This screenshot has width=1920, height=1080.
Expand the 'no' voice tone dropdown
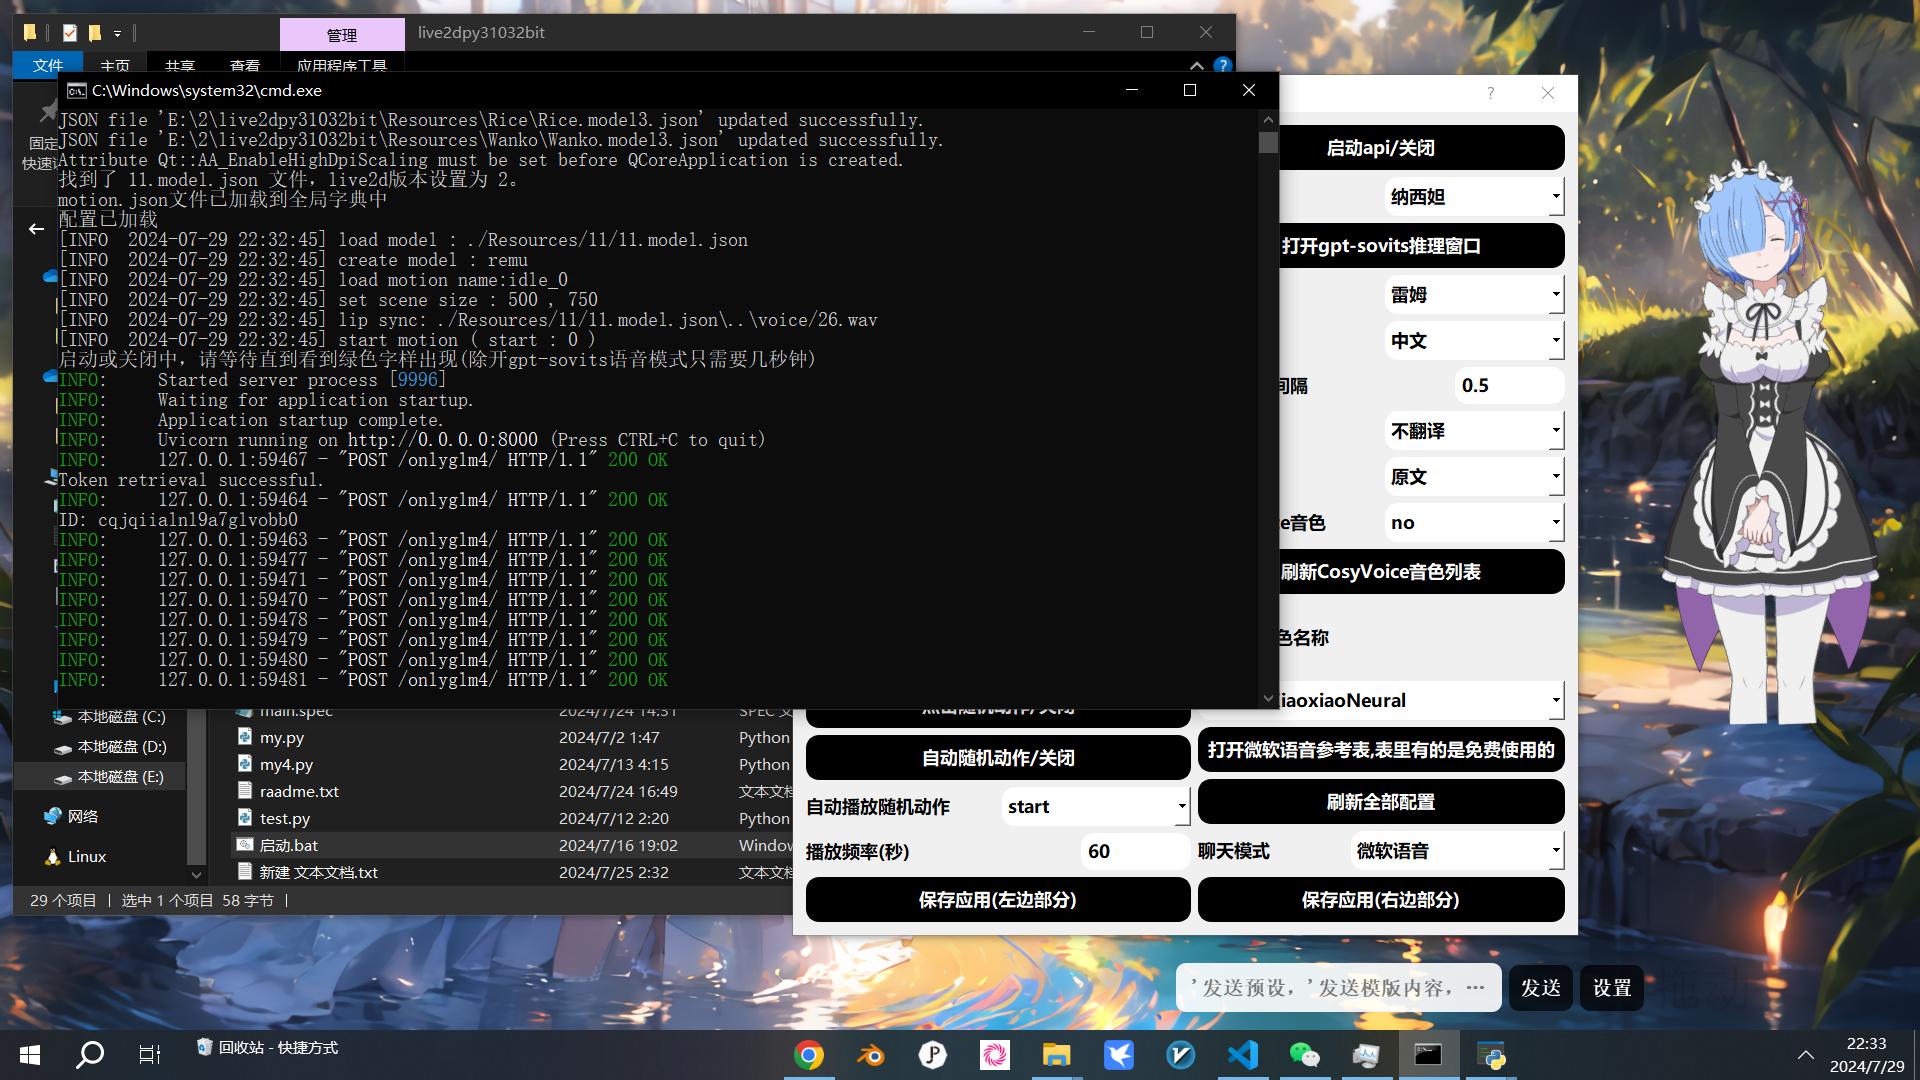(x=1474, y=523)
